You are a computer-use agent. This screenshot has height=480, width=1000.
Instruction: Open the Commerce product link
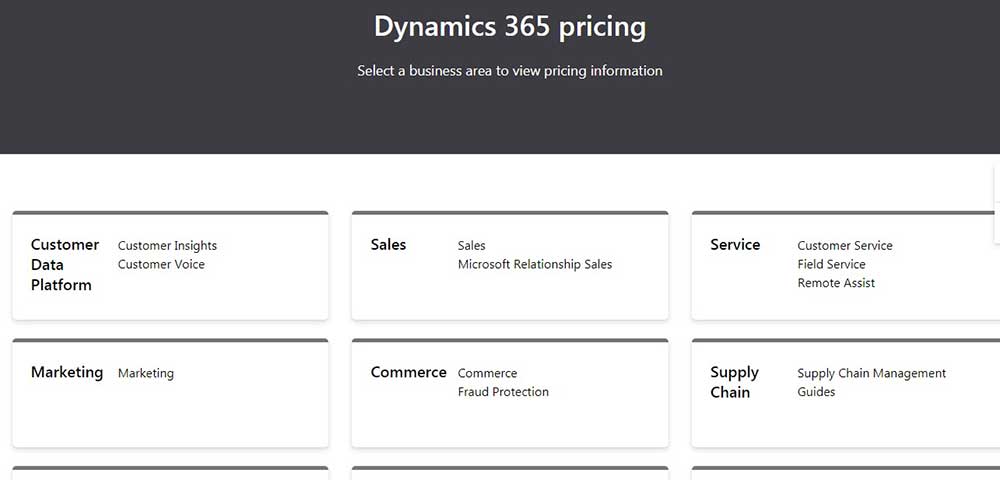pyautogui.click(x=487, y=373)
